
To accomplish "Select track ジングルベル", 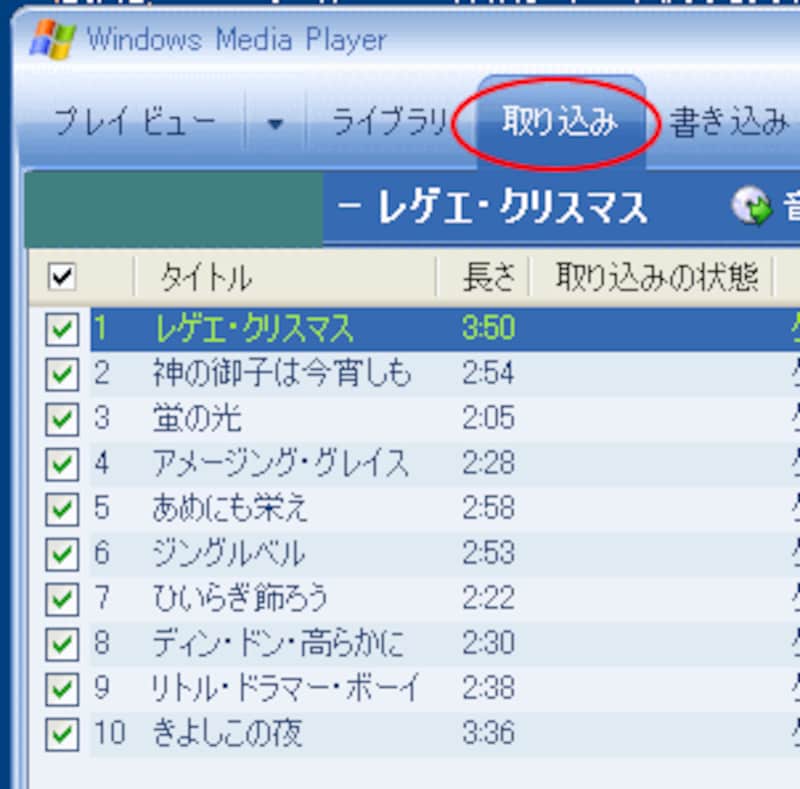I will coord(229,553).
